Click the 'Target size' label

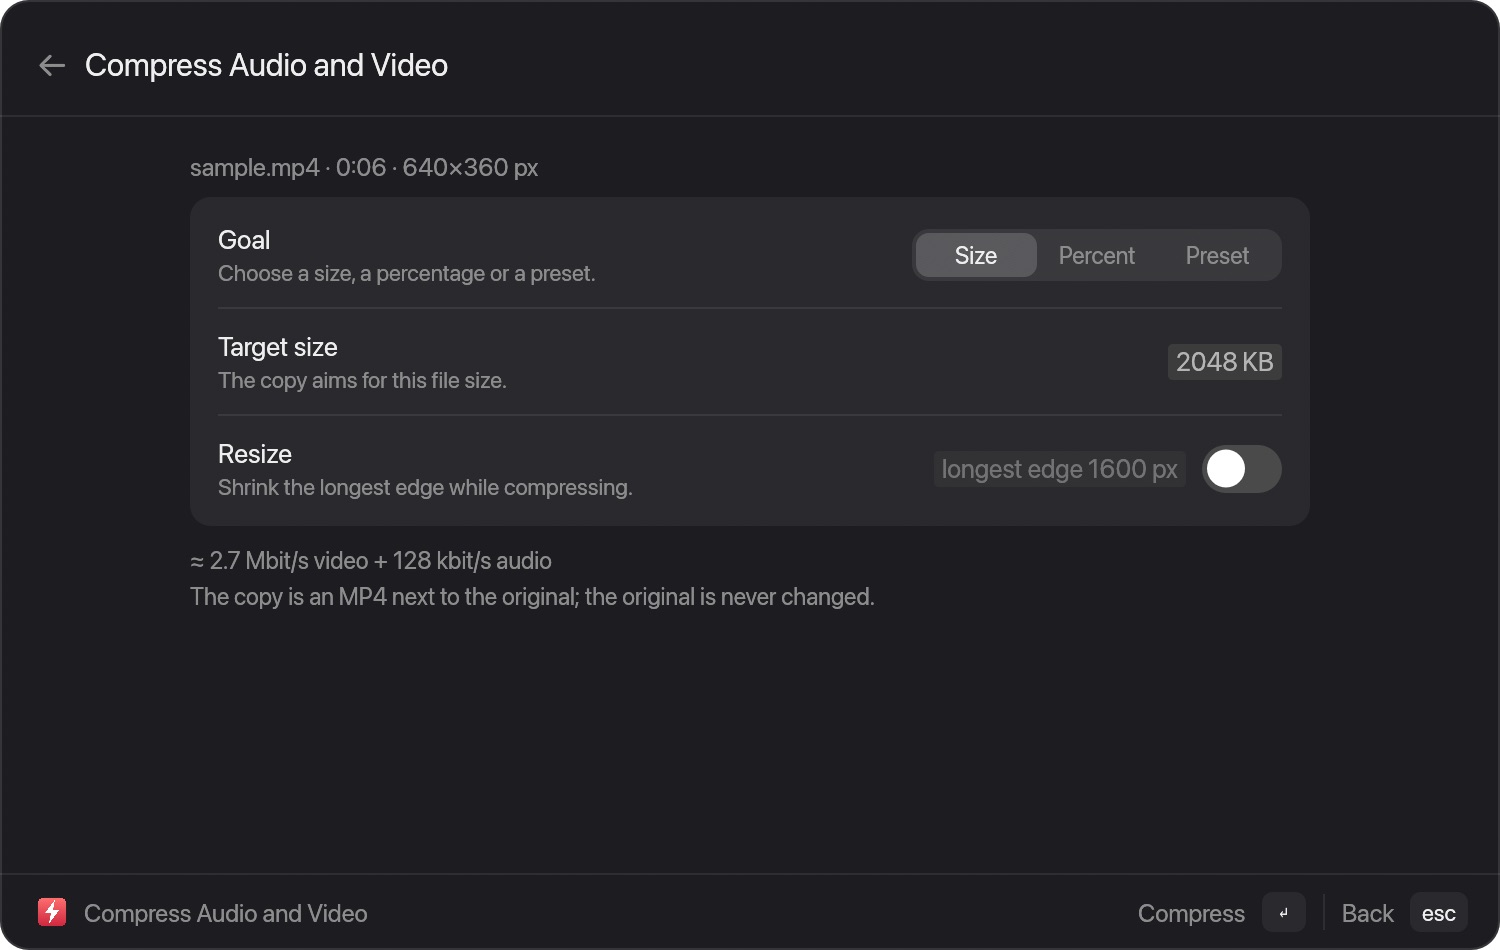coord(278,347)
